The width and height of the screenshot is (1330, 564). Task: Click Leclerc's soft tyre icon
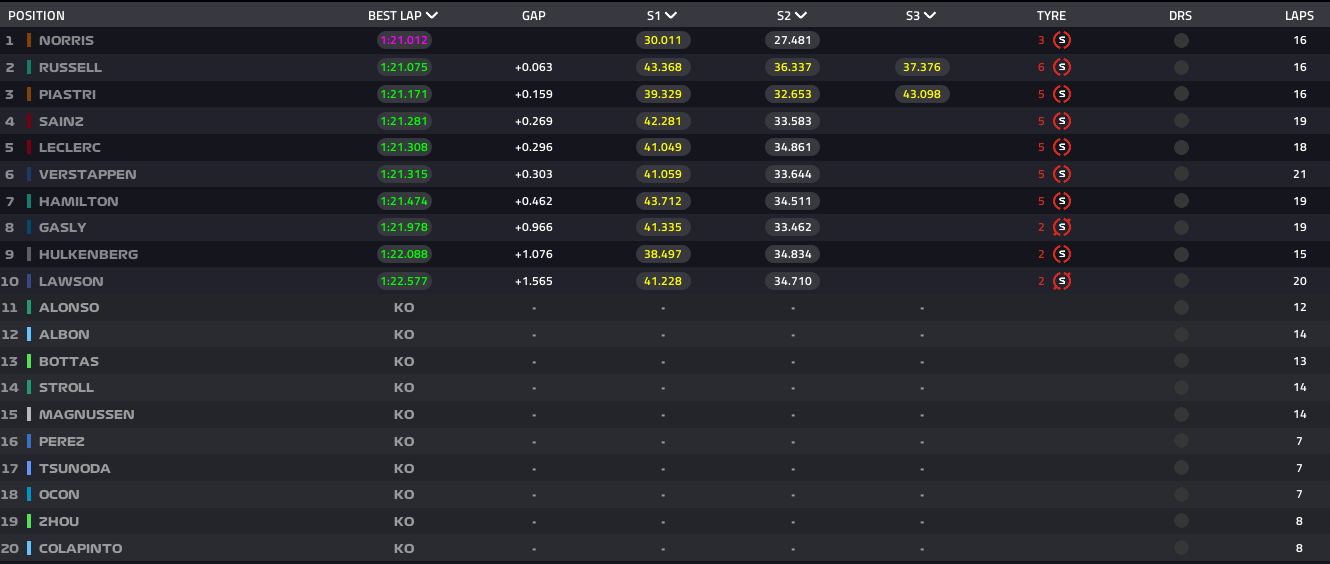tap(1062, 147)
